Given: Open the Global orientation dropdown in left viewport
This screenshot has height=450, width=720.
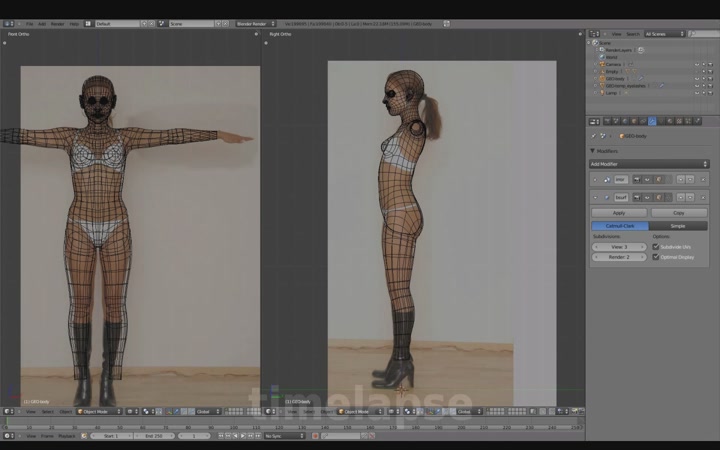Looking at the screenshot, I should [x=208, y=411].
